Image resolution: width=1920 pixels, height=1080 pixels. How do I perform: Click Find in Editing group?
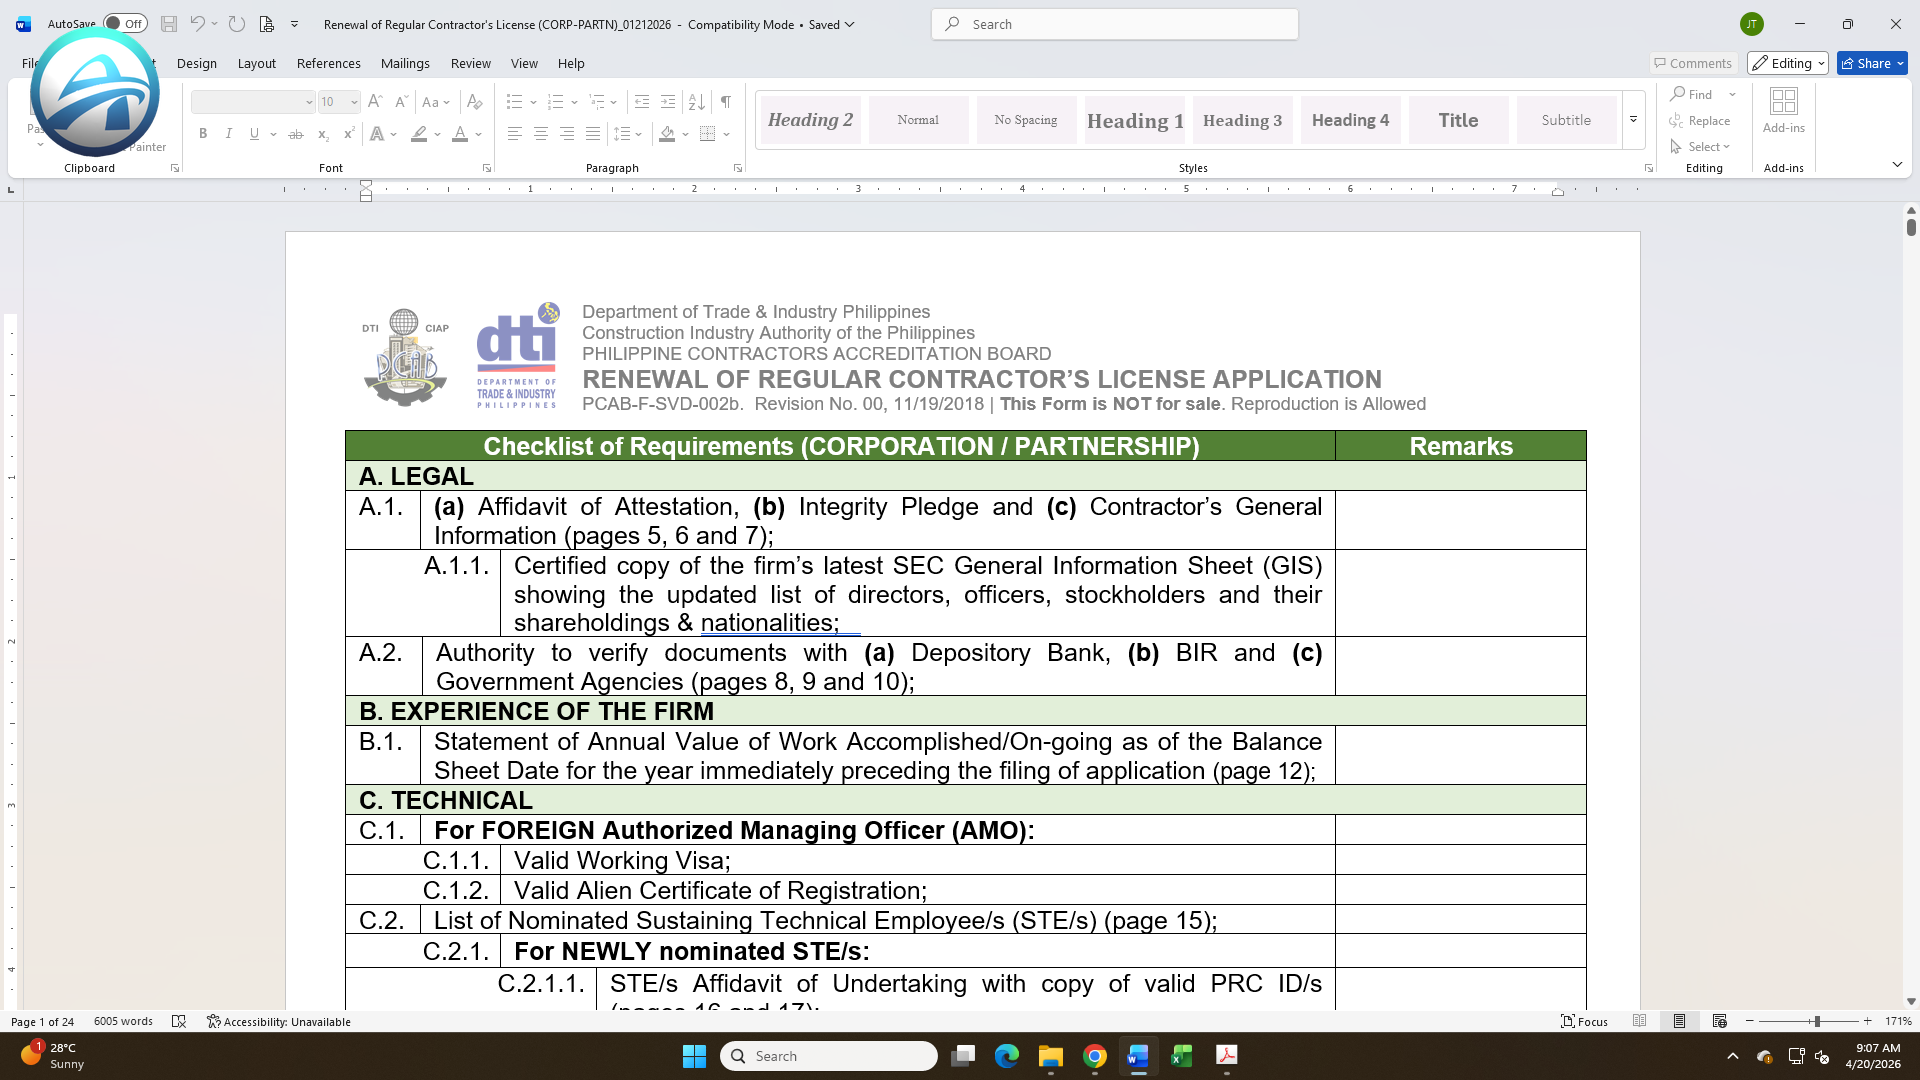pyautogui.click(x=1692, y=94)
